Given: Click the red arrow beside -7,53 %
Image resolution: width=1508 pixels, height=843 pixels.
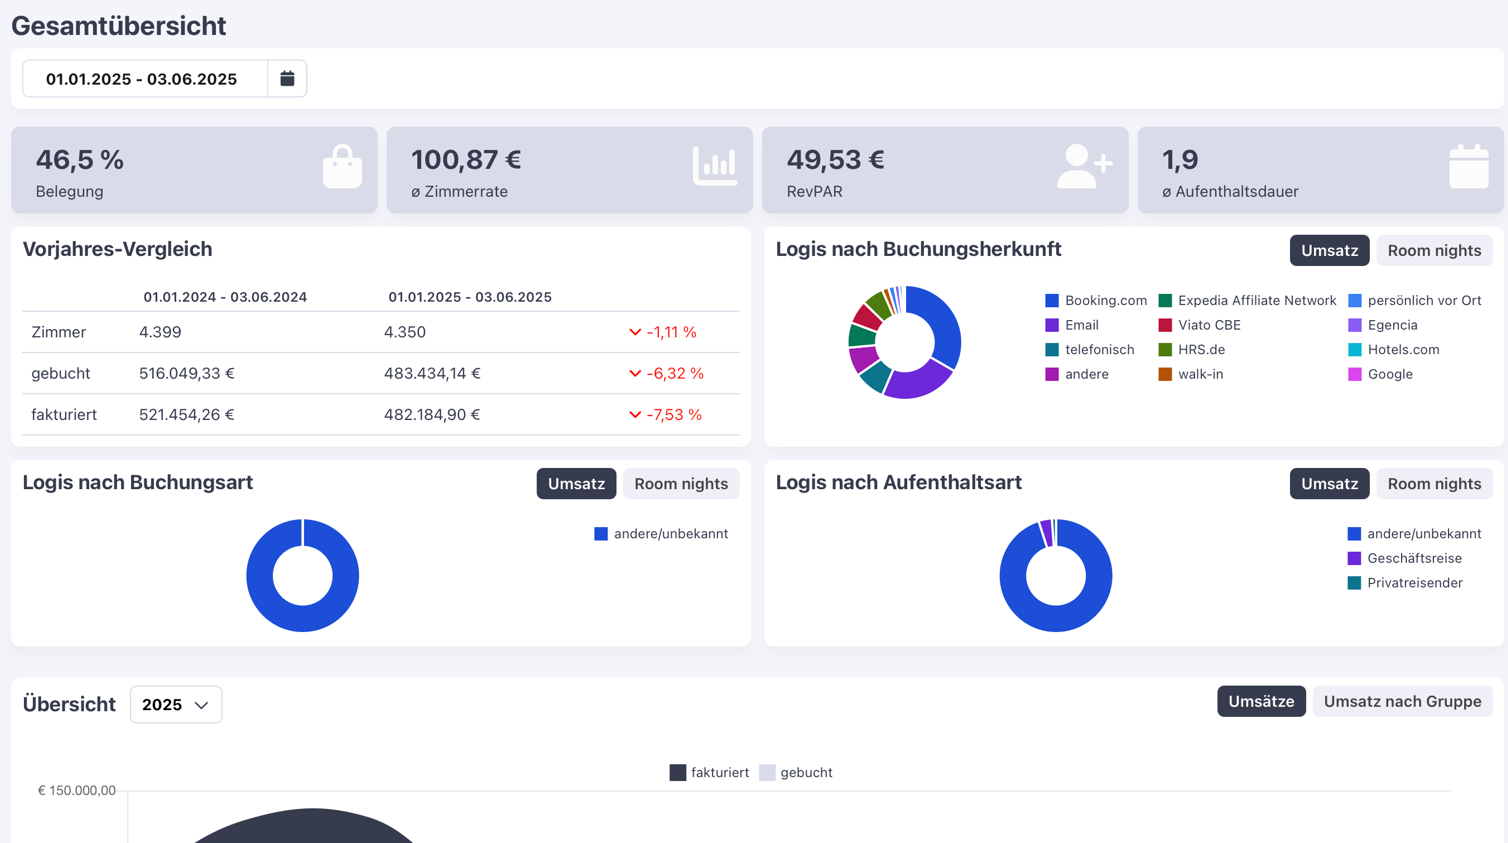Looking at the screenshot, I should pyautogui.click(x=635, y=415).
